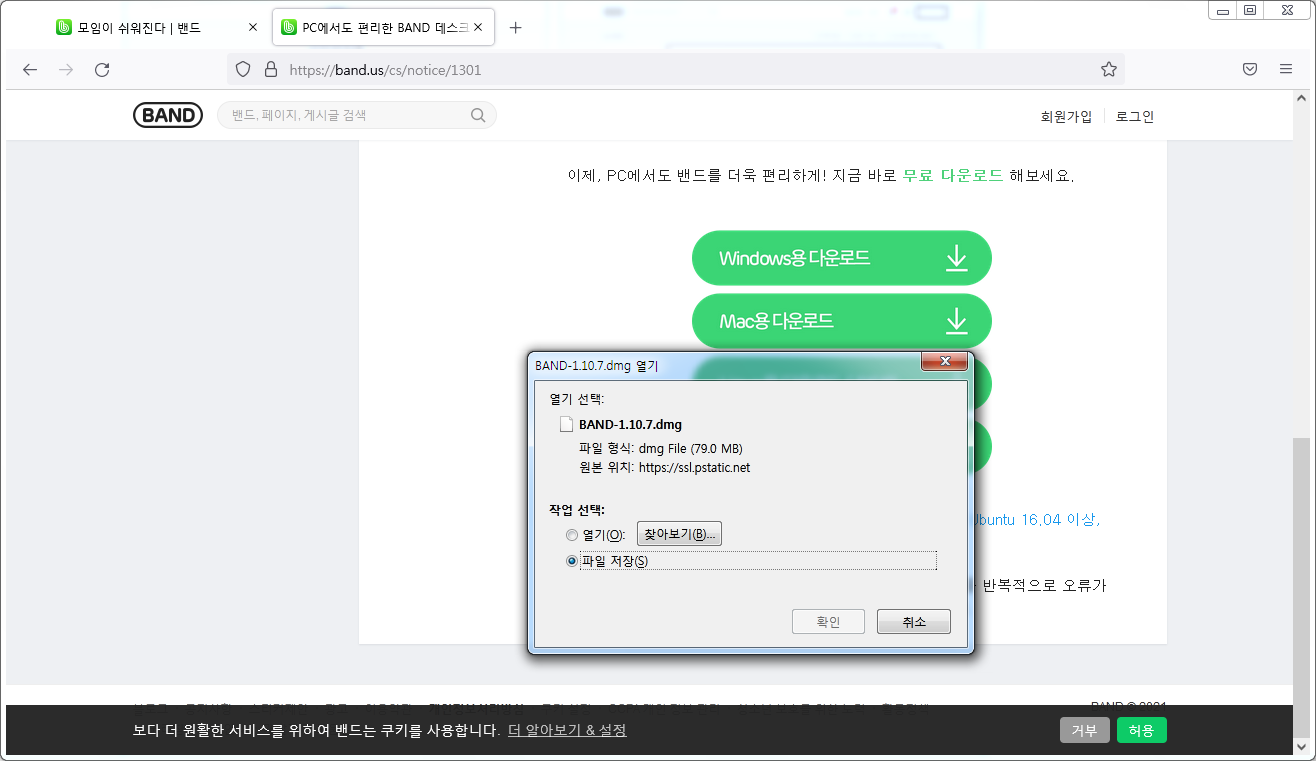Viewport: 1316px width, 761px height.
Task: Click the search magnifier icon
Action: pyautogui.click(x=478, y=115)
